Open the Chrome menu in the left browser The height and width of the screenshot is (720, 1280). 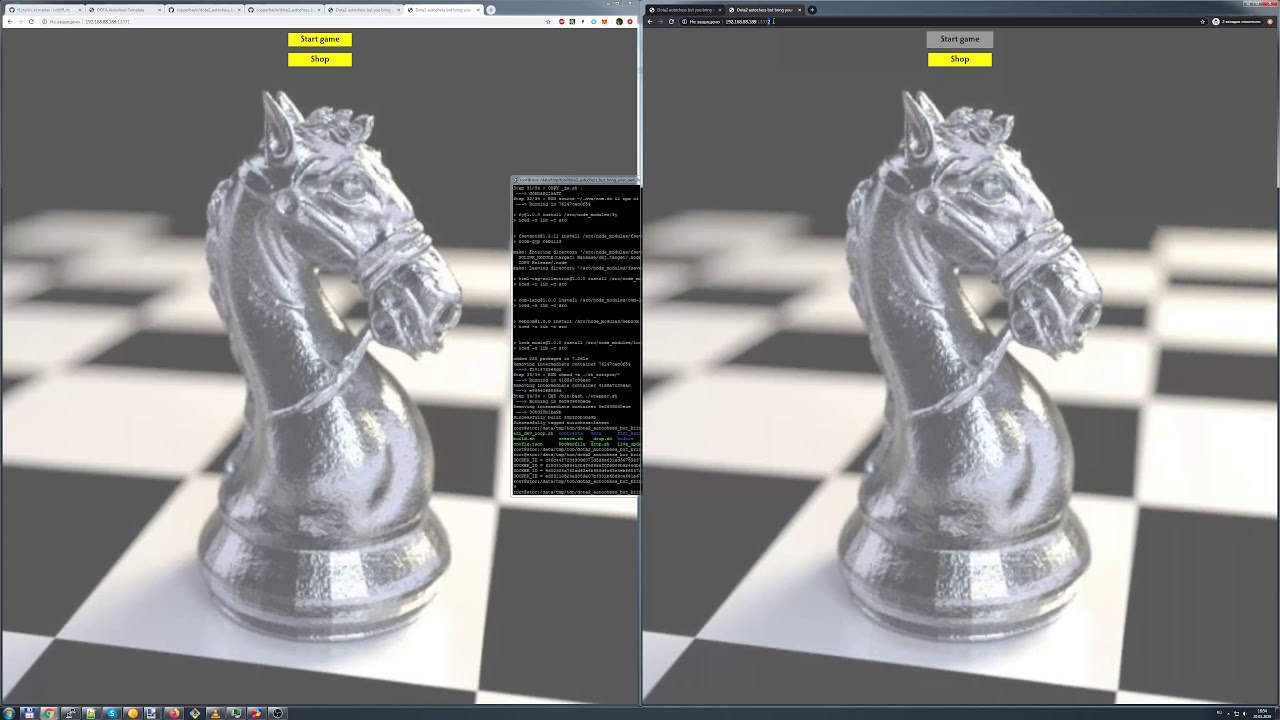point(630,21)
